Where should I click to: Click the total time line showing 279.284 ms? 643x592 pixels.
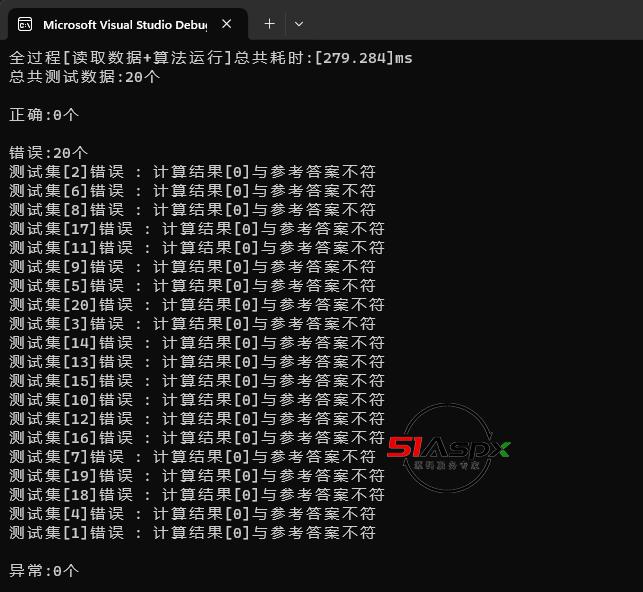[210, 58]
